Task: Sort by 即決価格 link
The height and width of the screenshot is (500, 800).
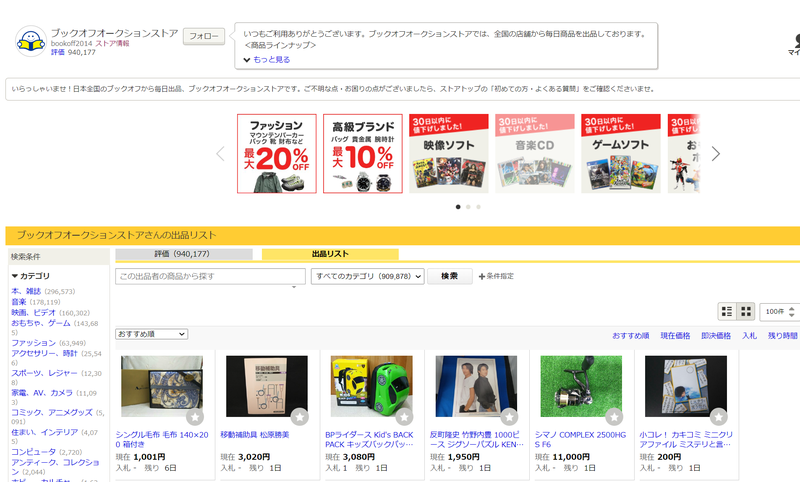Action: tap(716, 336)
